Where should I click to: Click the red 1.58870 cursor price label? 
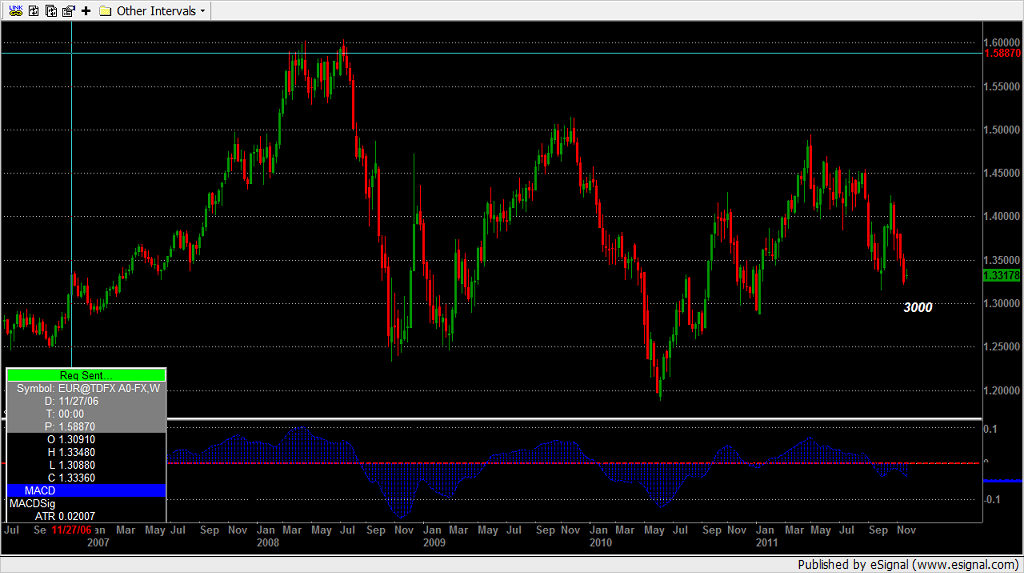1002,54
